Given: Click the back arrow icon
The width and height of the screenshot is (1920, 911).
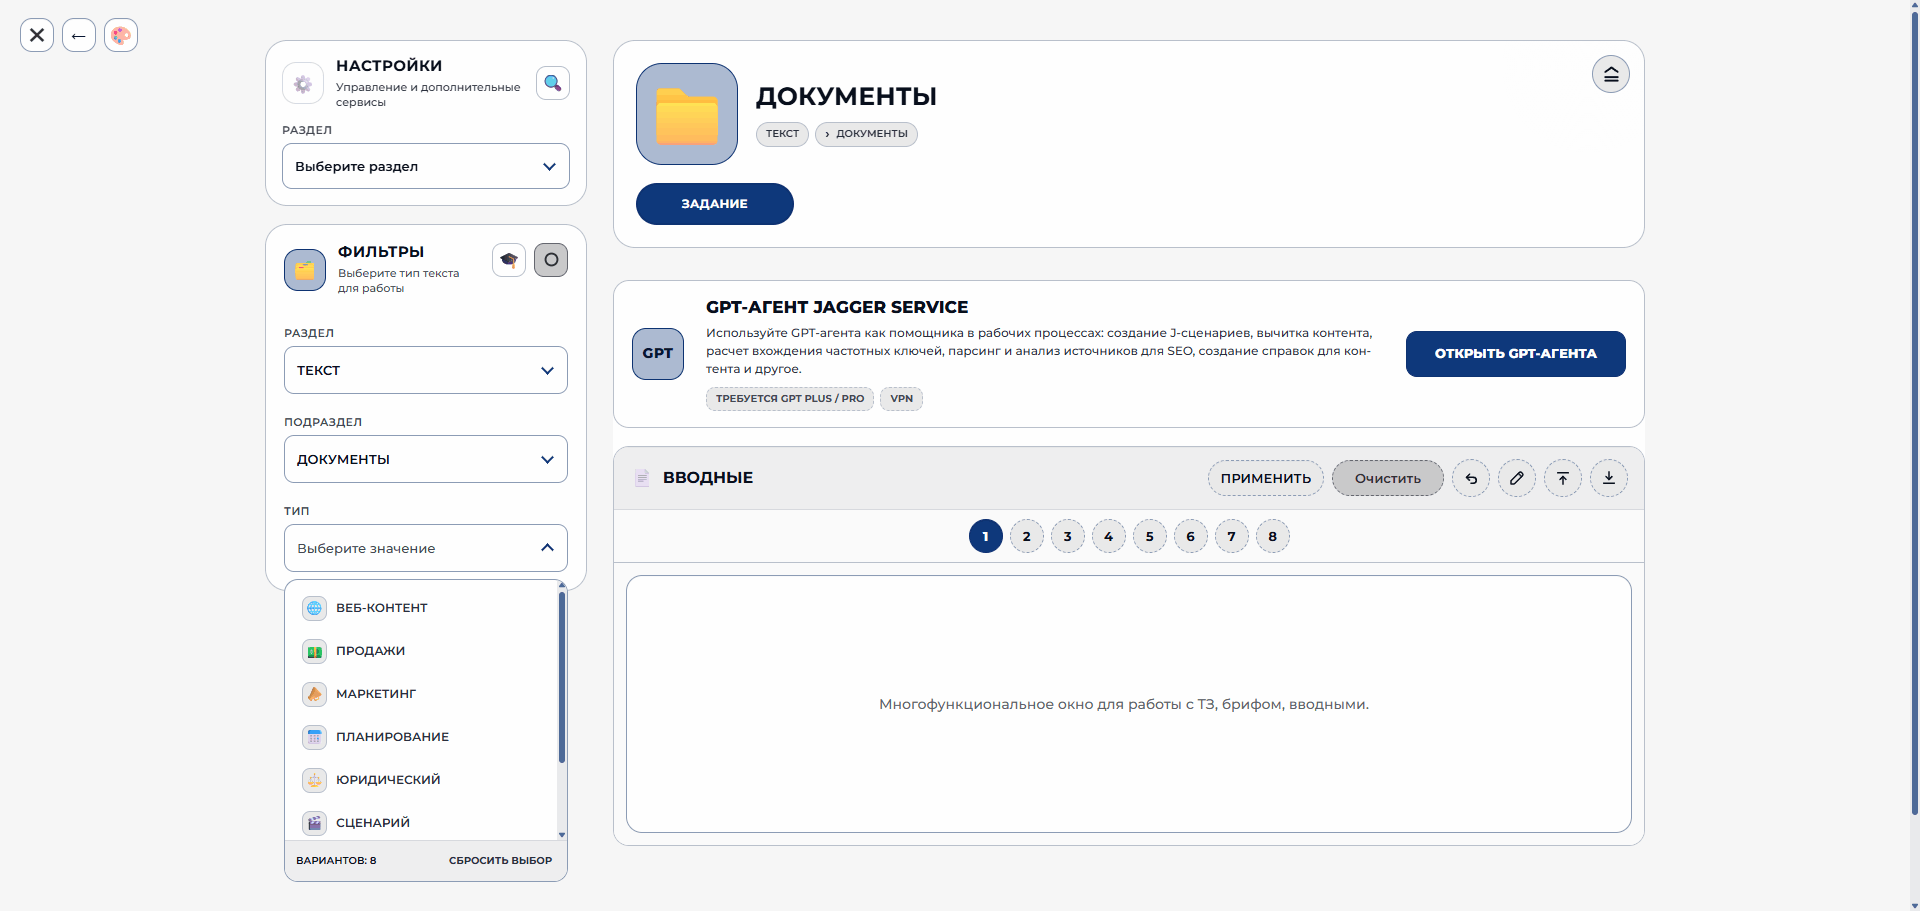Looking at the screenshot, I should (x=79, y=35).
